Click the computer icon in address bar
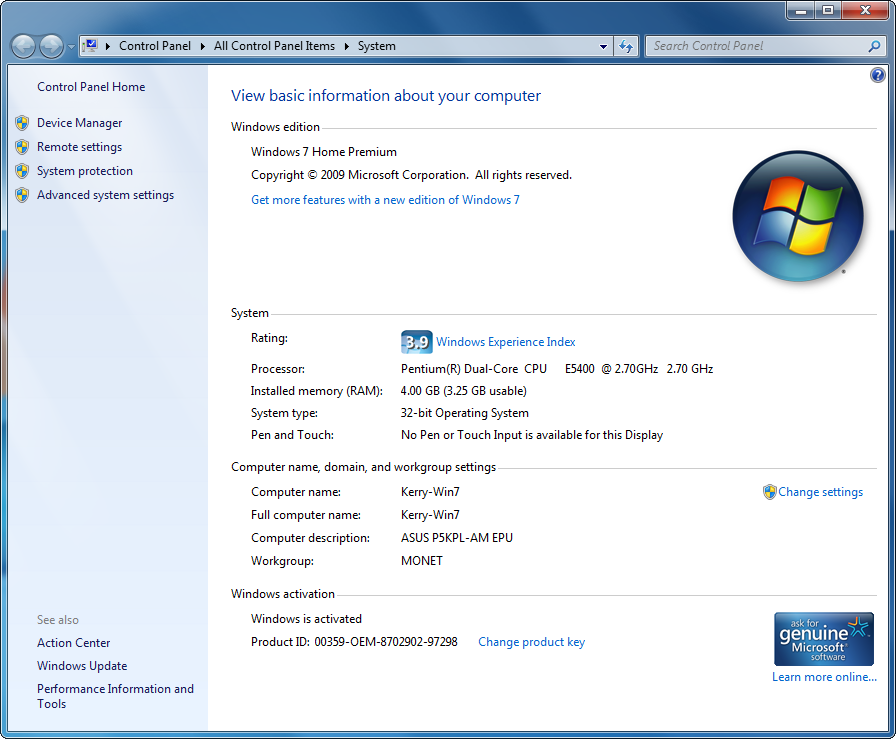Screen dimensions: 896x739 [90, 46]
